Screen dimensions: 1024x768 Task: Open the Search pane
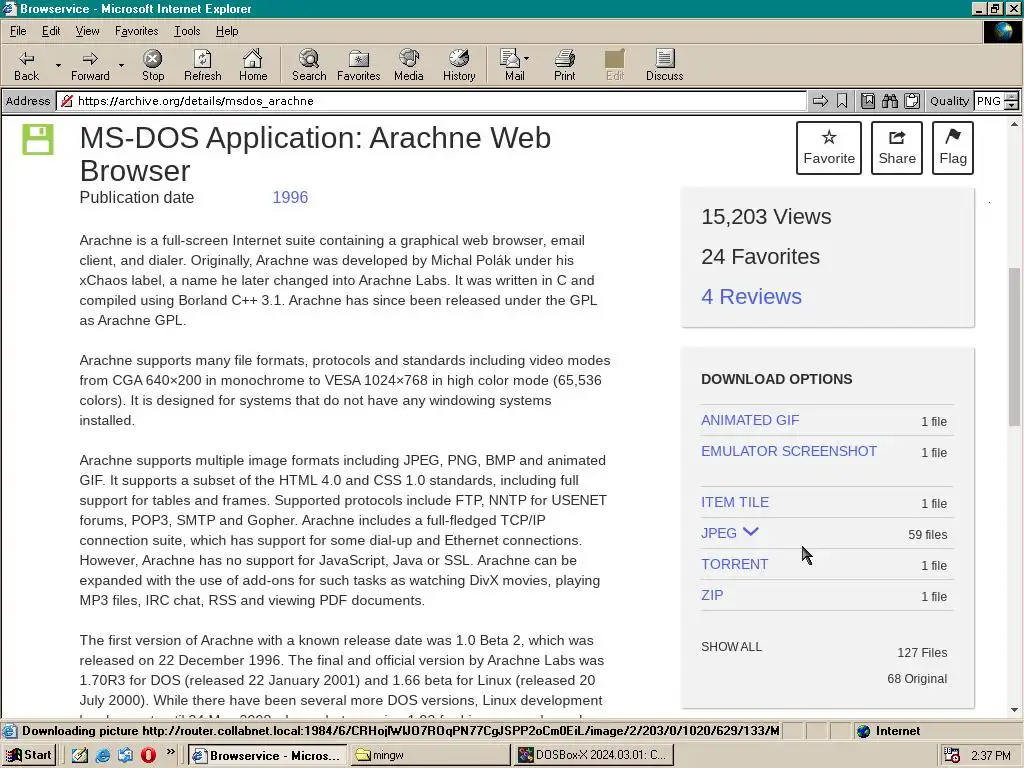click(309, 65)
